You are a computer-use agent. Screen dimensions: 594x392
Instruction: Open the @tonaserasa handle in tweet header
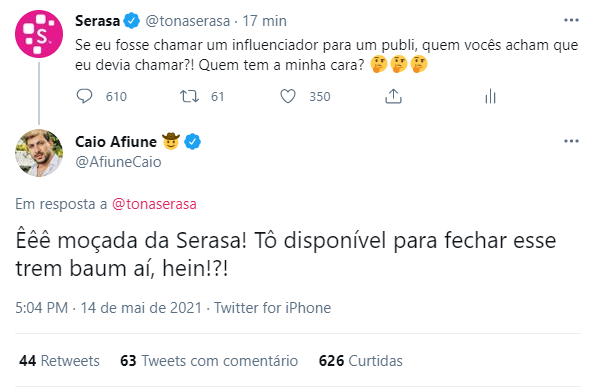tap(188, 21)
